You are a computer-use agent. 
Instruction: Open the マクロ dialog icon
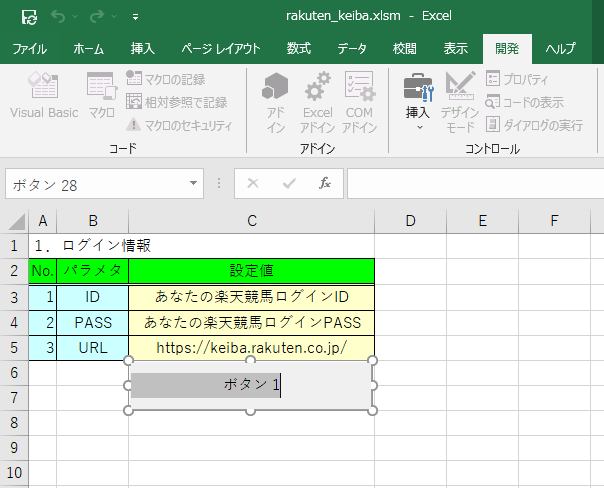pos(102,96)
